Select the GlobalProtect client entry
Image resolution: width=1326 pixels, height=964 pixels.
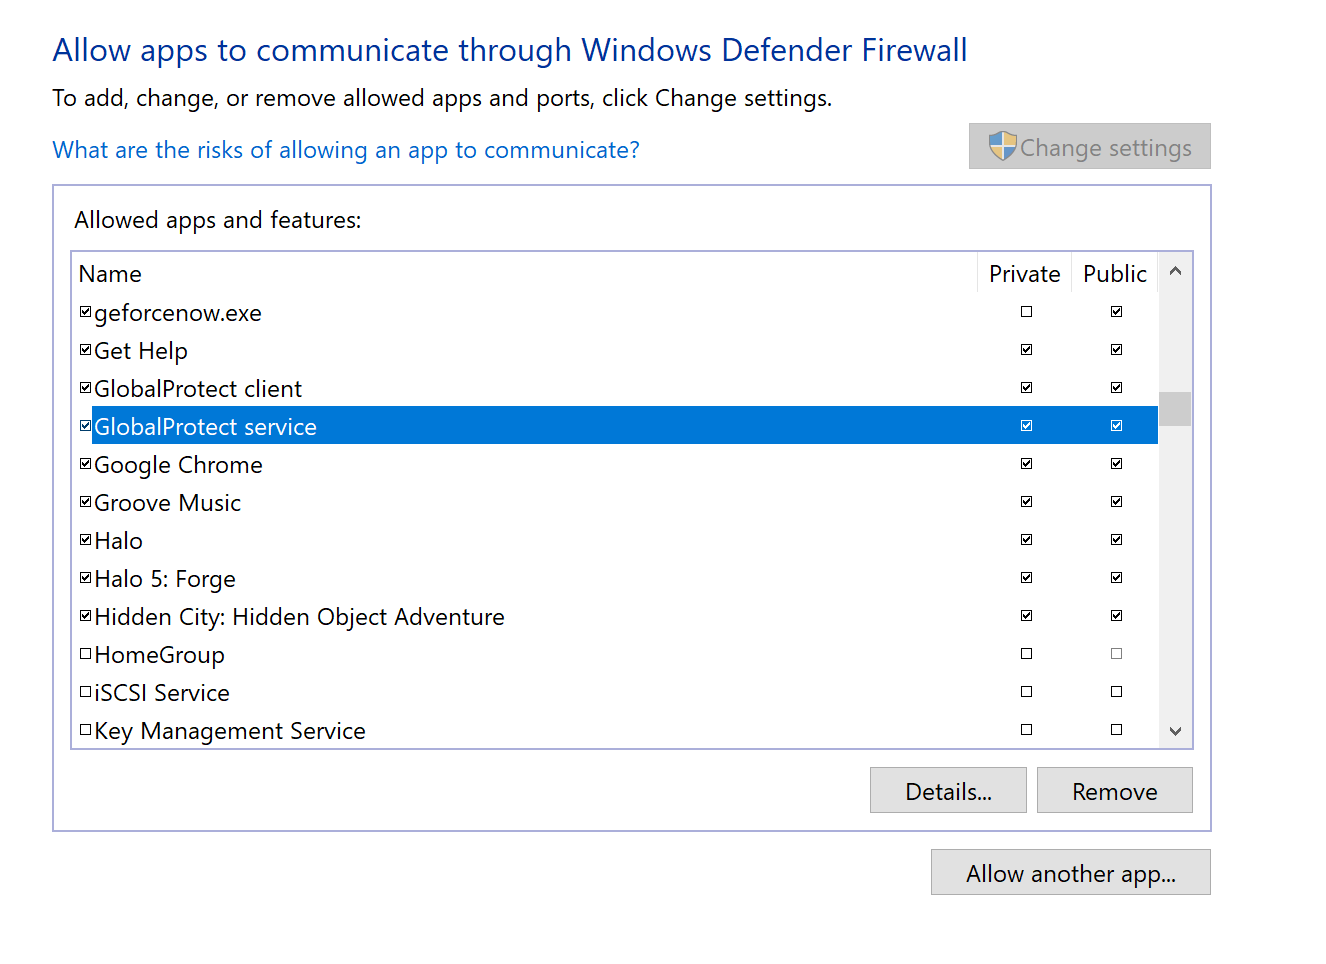(x=198, y=389)
